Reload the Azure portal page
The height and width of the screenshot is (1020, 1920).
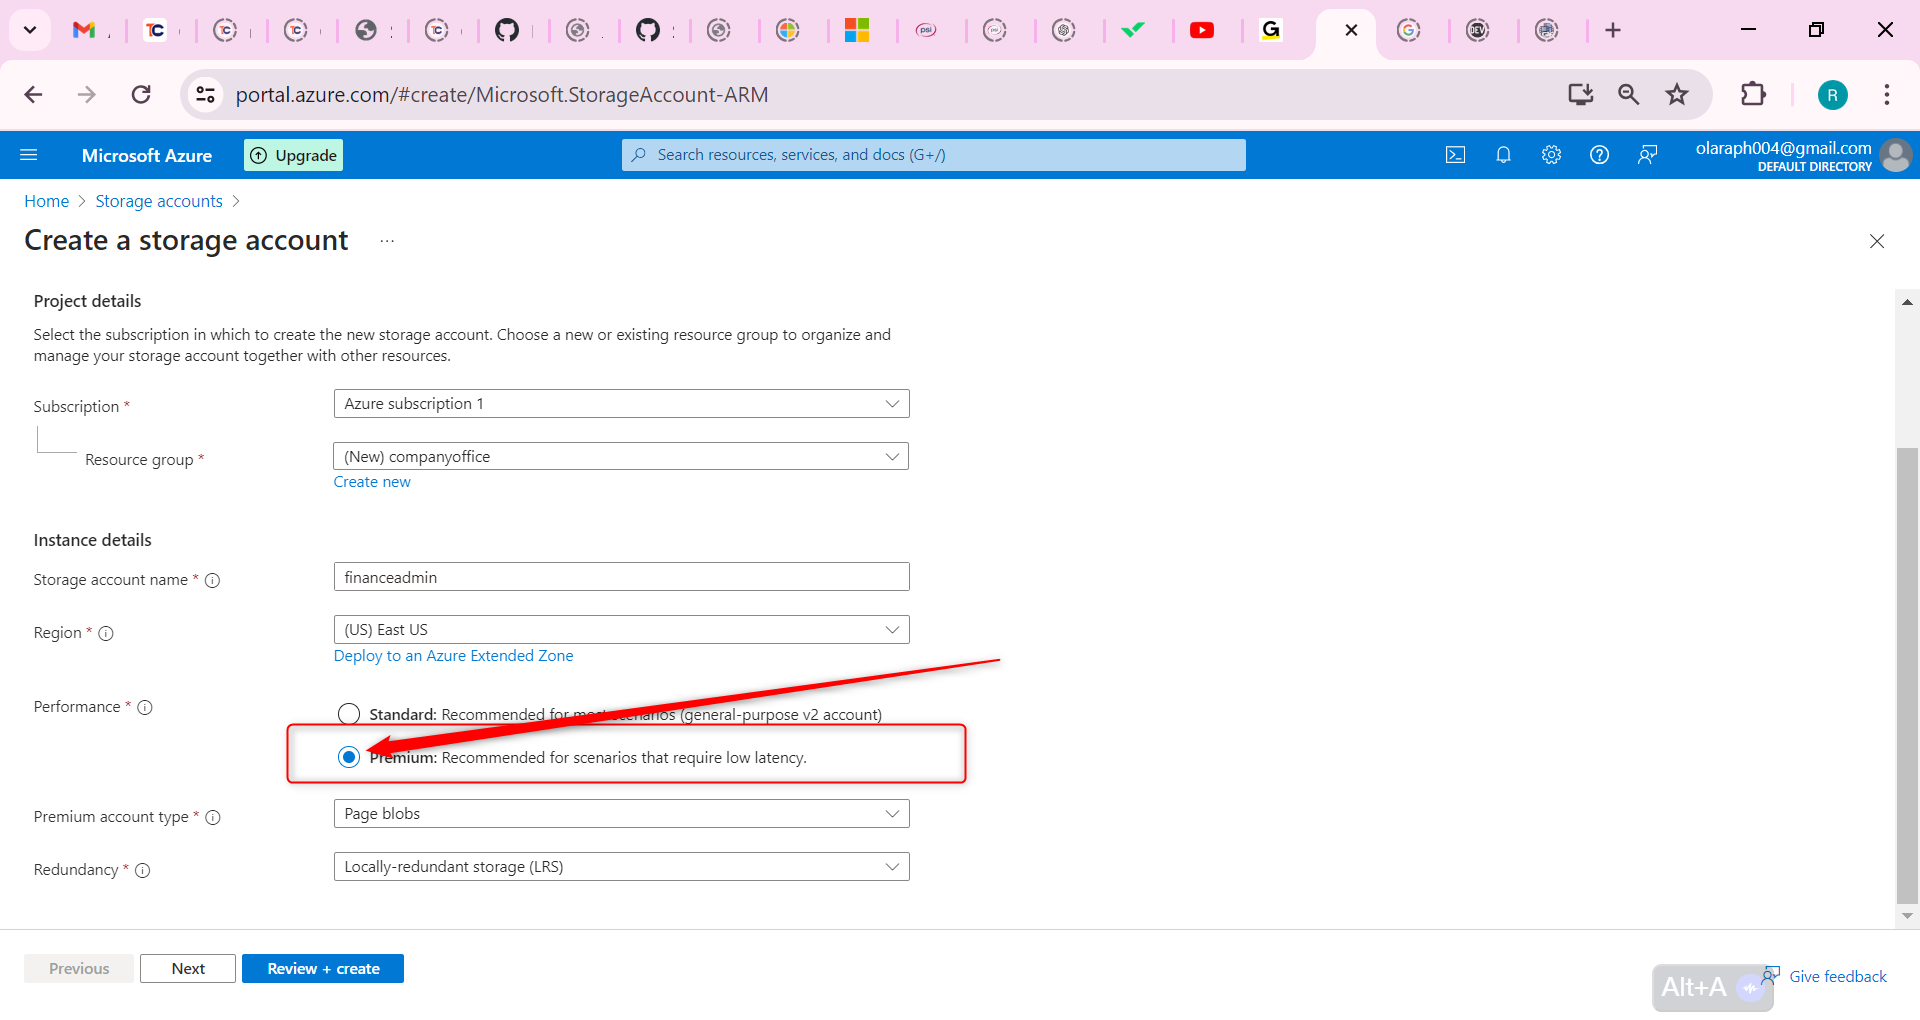(141, 94)
